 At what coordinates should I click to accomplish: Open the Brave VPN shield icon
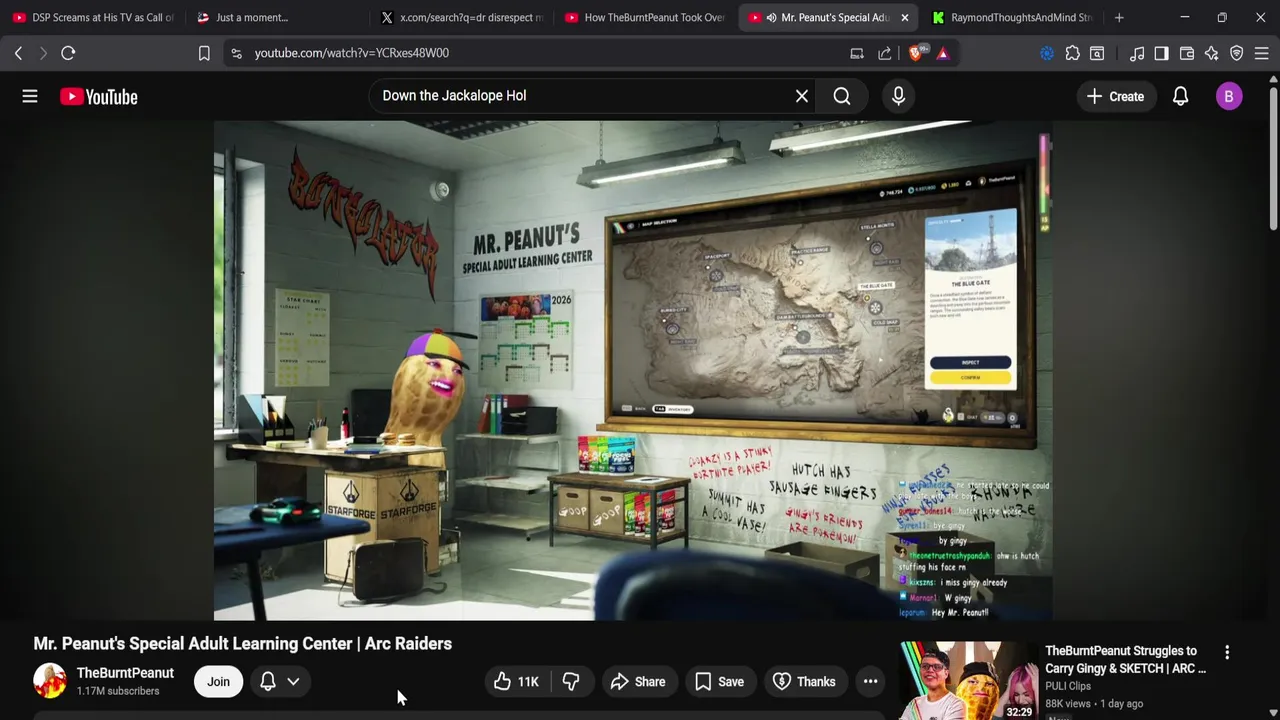coord(1237,53)
